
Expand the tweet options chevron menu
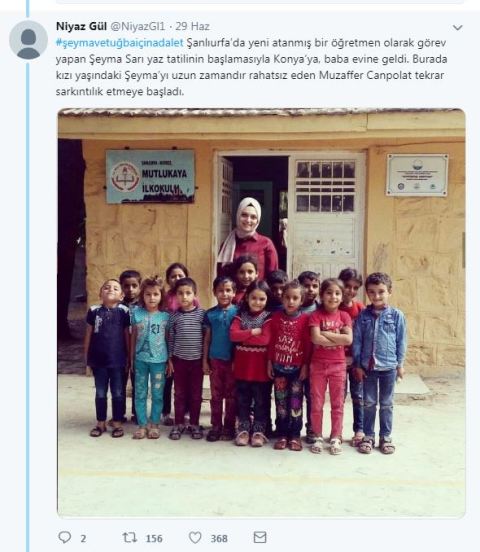[457, 27]
